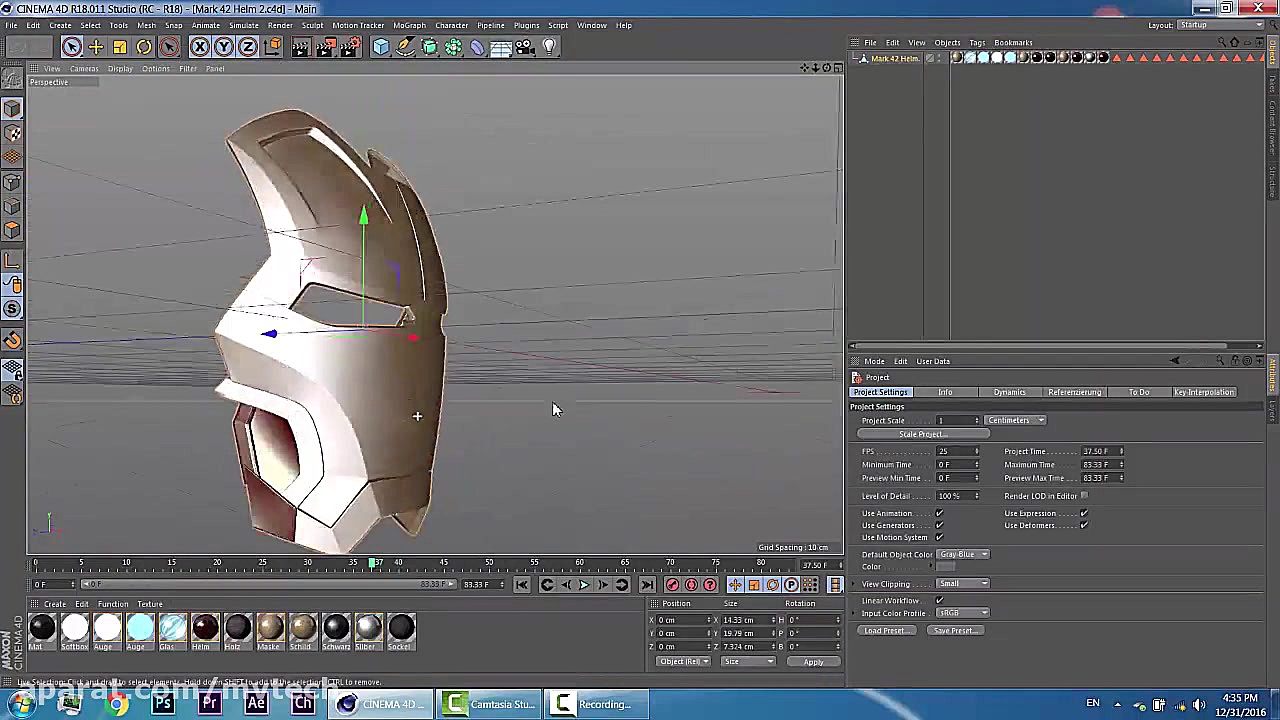Click the light bulb icon in the toolbar
This screenshot has height=720, width=1280.
(x=549, y=46)
